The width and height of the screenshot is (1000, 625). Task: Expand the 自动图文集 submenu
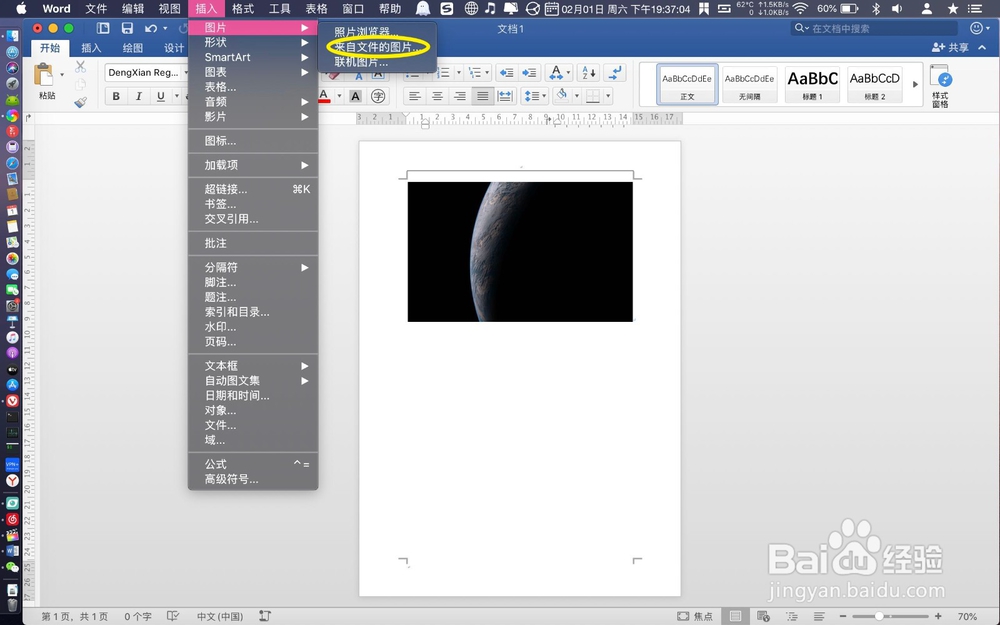click(253, 381)
